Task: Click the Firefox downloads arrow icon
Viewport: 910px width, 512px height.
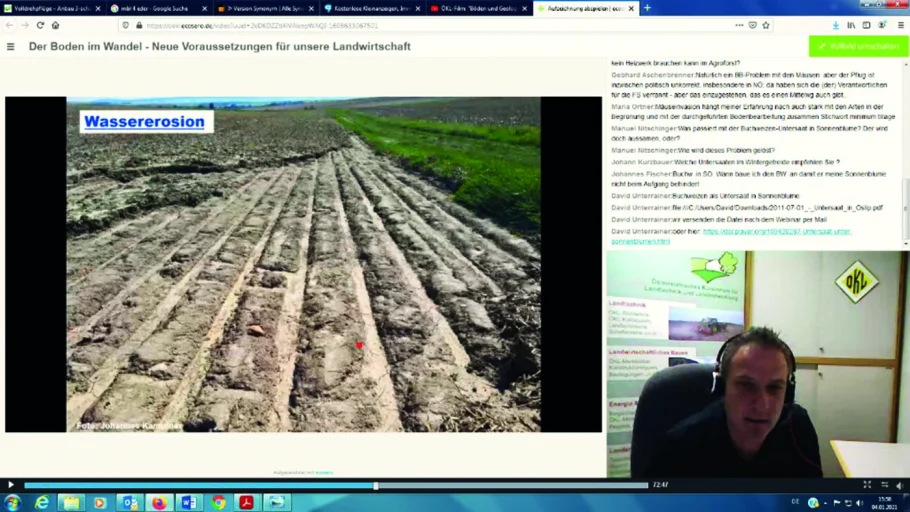Action: pos(835,25)
